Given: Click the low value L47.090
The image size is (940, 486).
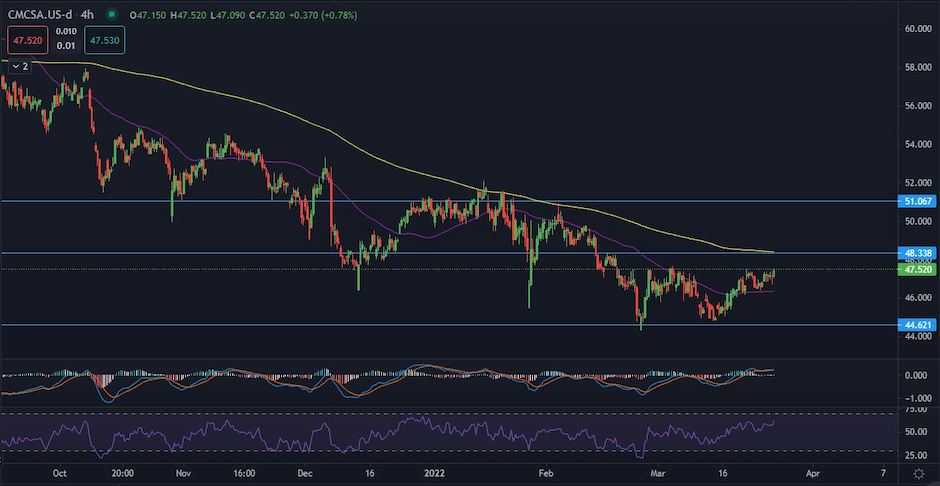Looking at the screenshot, I should pyautogui.click(x=230, y=16).
